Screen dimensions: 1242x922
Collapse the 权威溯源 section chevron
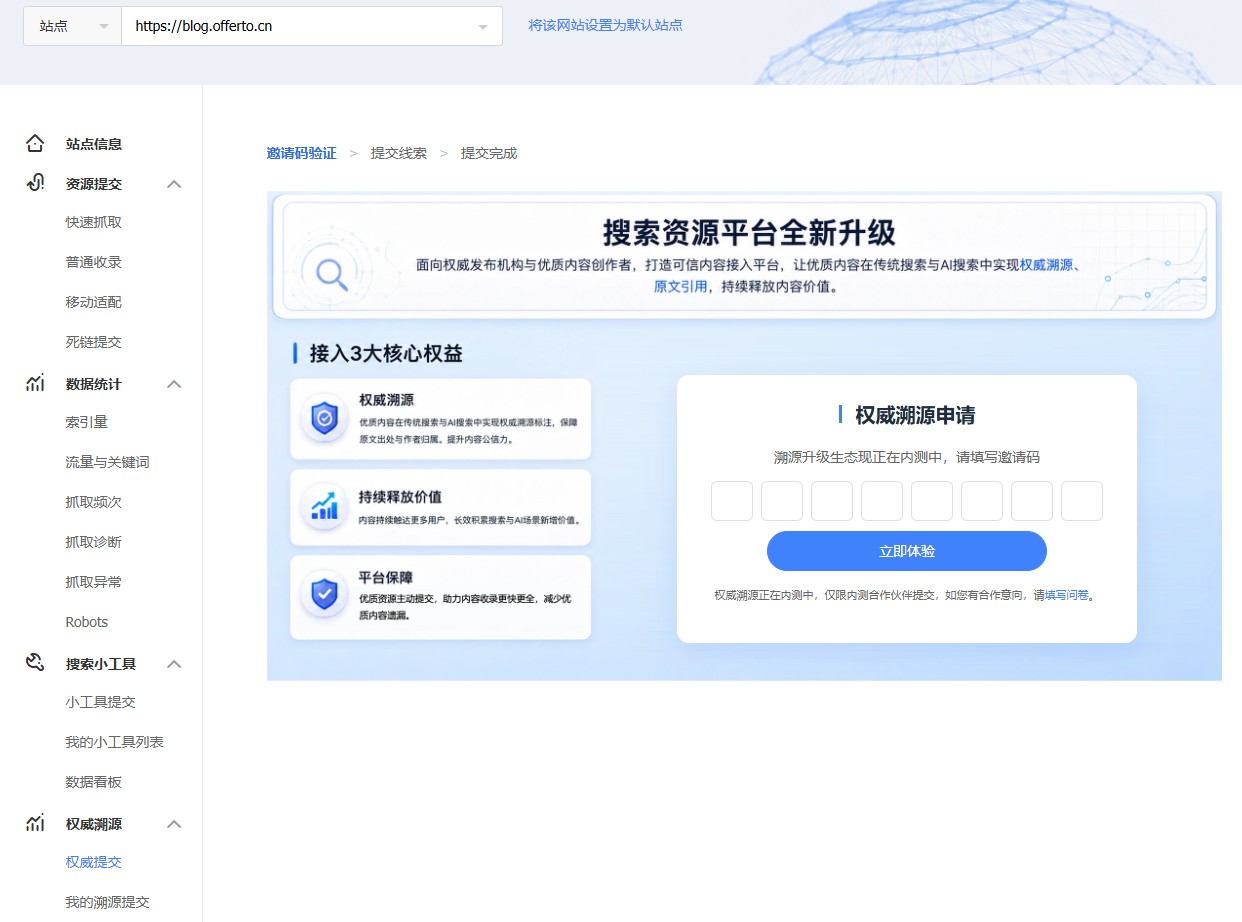coord(174,824)
